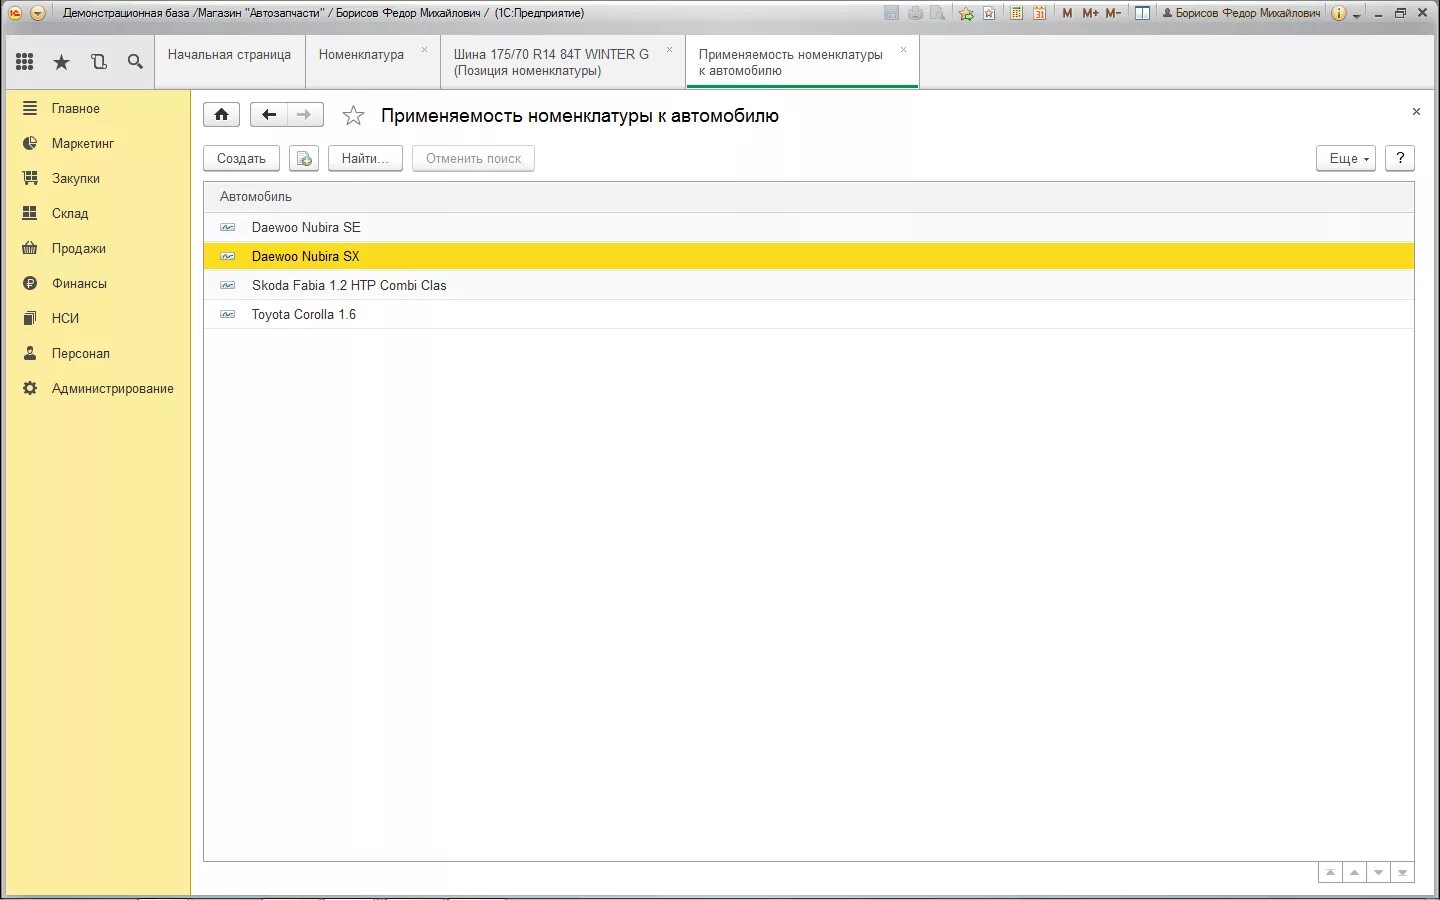The image size is (1440, 900).
Task: Close the Номенклатура tab
Action: point(424,49)
